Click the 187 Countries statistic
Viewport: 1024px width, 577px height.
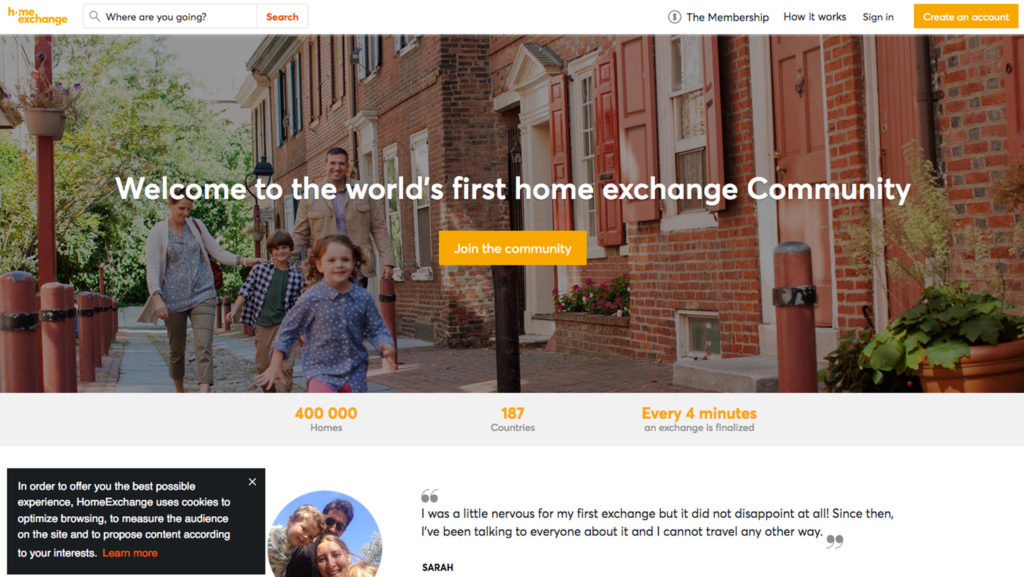[513, 419]
